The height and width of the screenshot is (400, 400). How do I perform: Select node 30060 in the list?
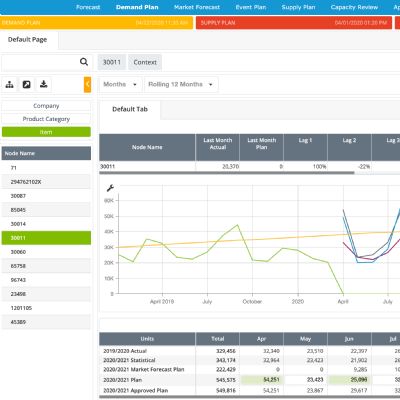click(46, 252)
